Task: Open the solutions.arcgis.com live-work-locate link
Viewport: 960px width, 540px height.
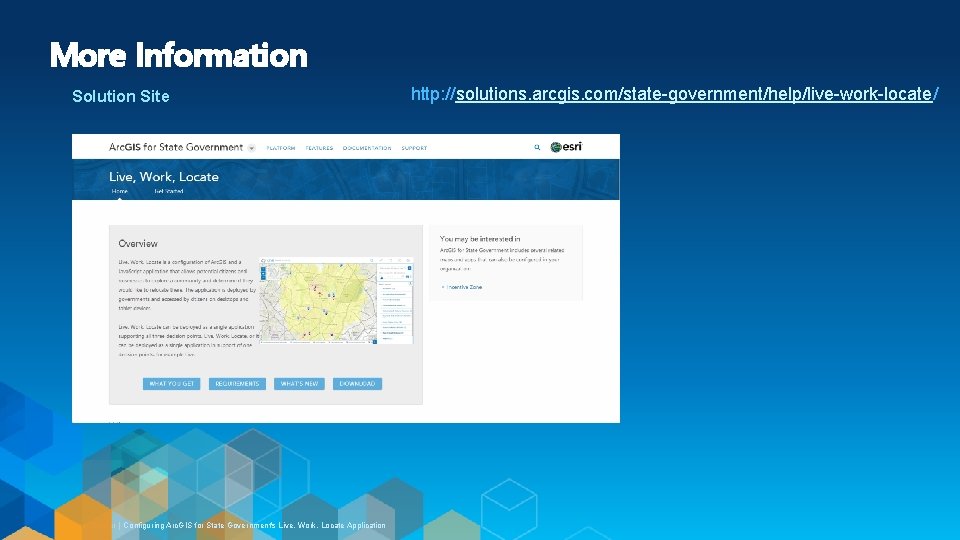Action: [x=674, y=94]
